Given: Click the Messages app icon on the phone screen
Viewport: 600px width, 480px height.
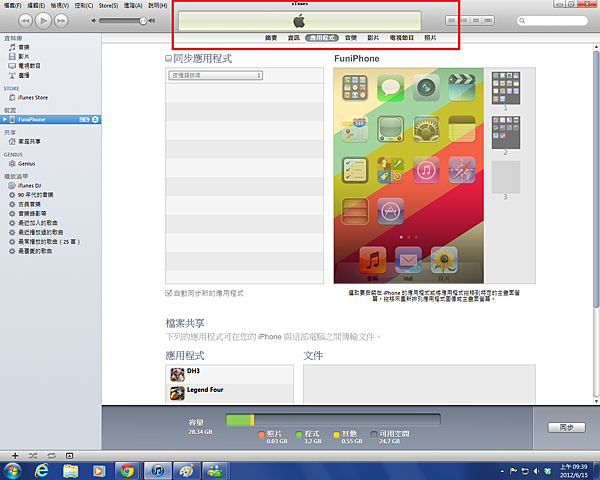Looking at the screenshot, I should 390,88.
